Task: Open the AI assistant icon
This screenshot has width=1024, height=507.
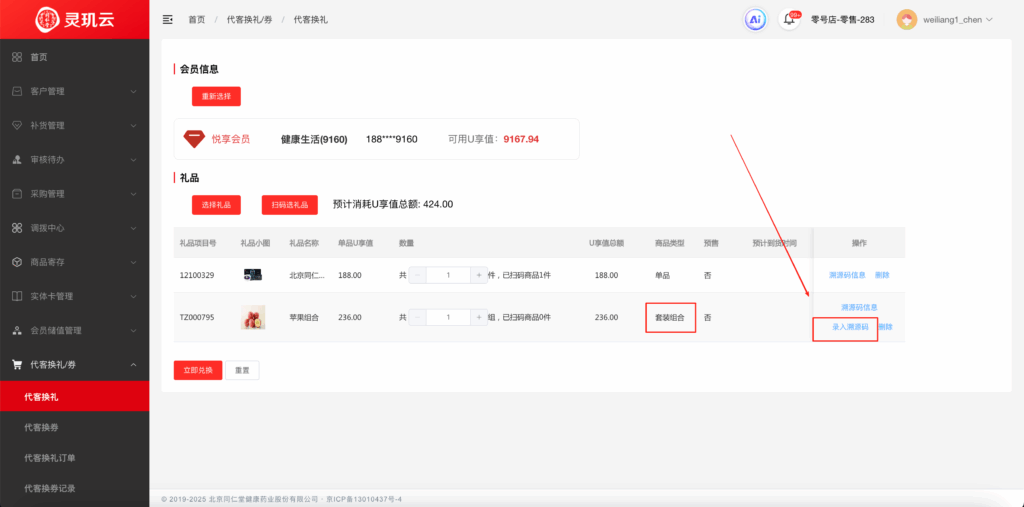Action: (x=755, y=19)
